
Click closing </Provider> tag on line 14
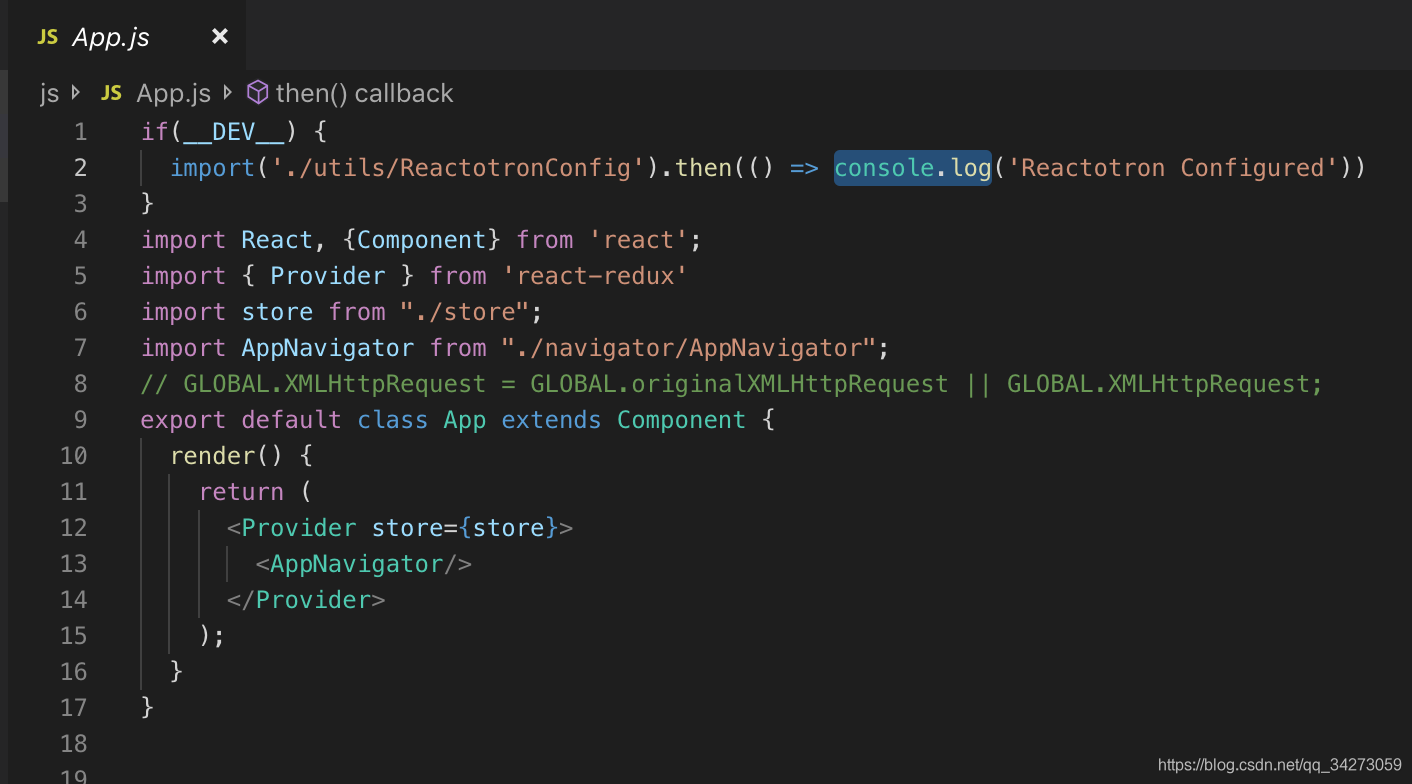pos(306,600)
